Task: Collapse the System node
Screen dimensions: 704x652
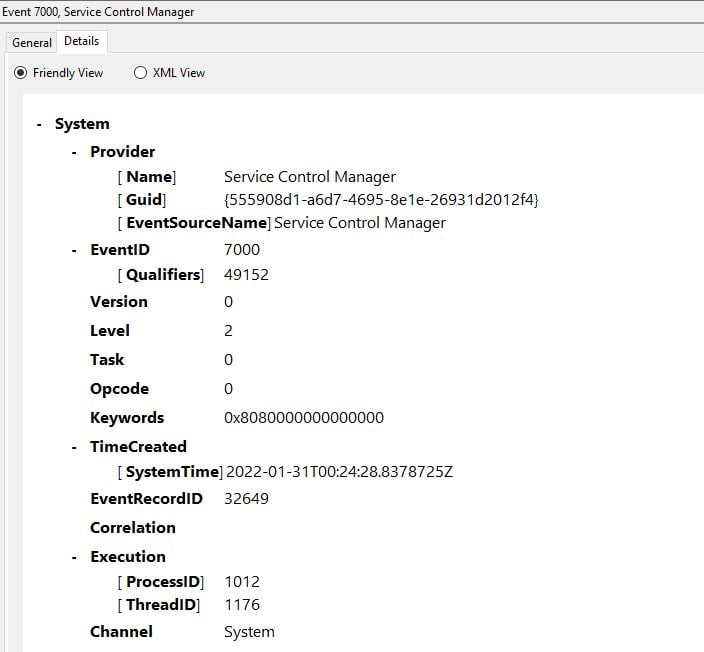Action: click(40, 124)
